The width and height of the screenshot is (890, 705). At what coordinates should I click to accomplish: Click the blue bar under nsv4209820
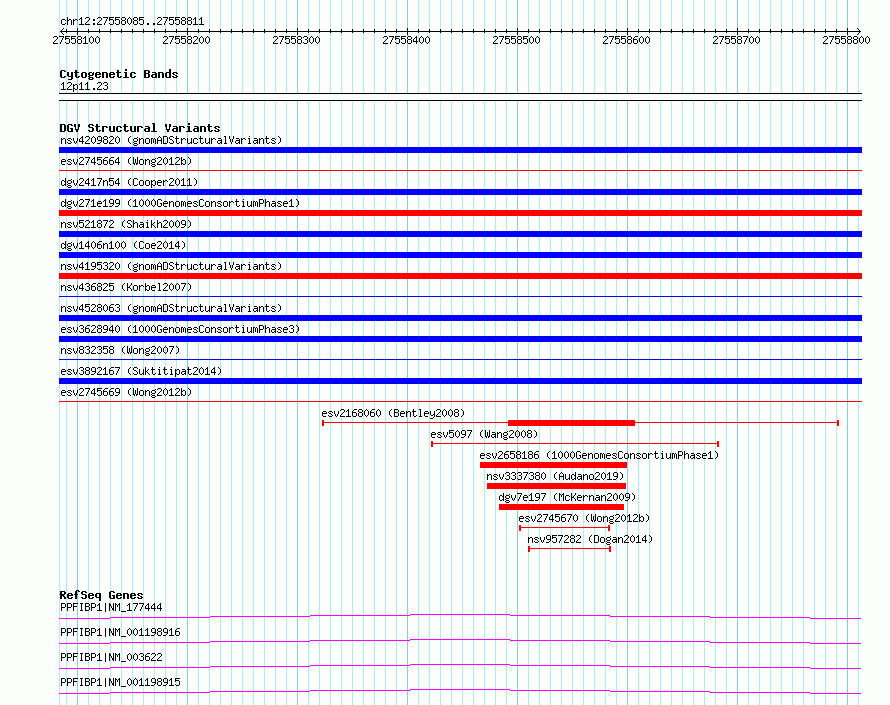click(x=460, y=150)
